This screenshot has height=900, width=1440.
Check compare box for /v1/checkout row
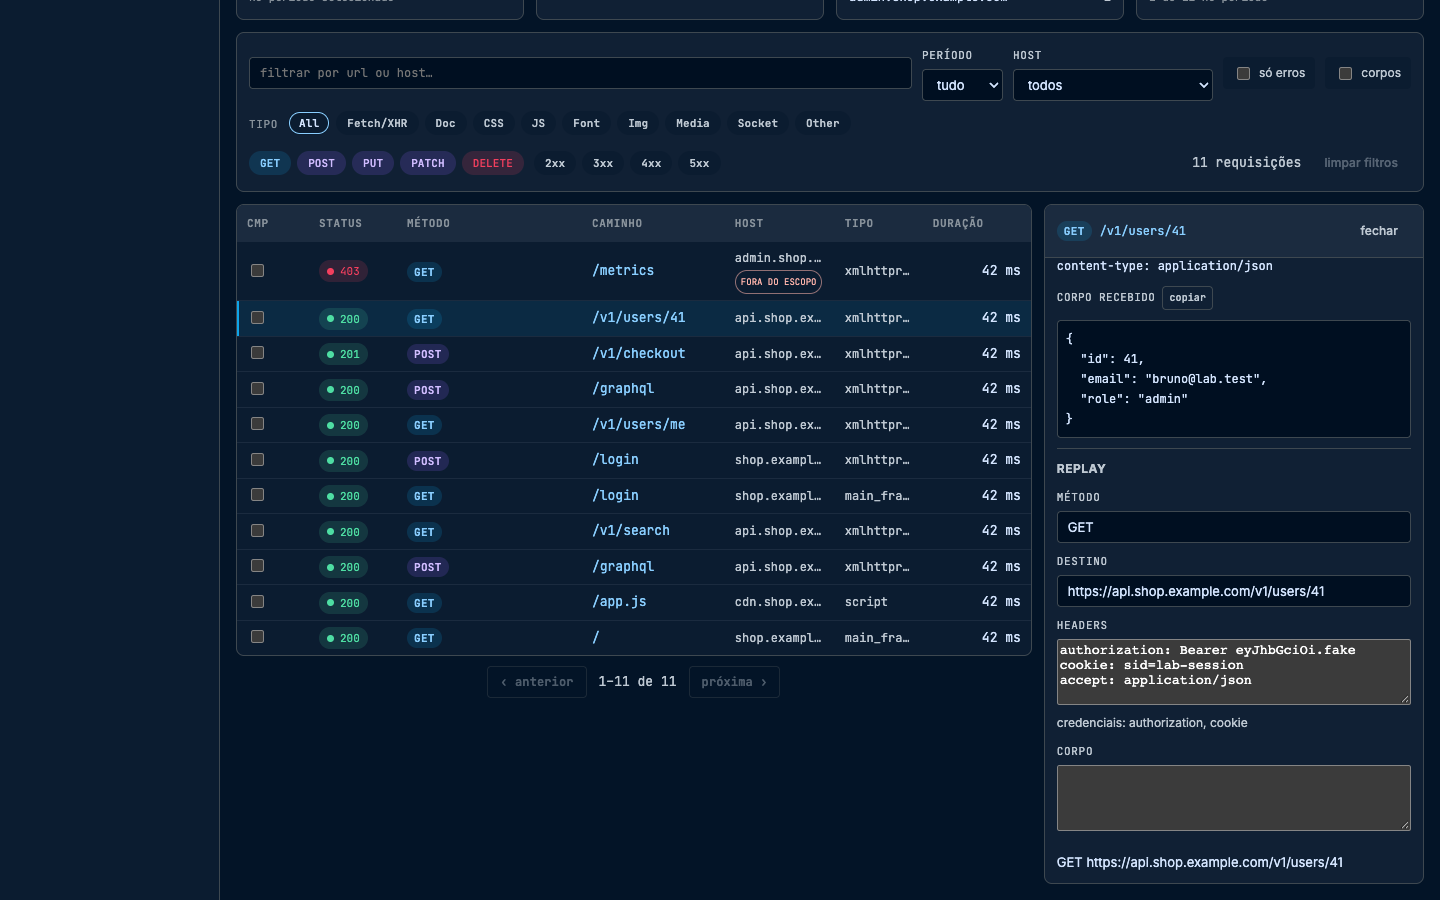pyautogui.click(x=257, y=353)
